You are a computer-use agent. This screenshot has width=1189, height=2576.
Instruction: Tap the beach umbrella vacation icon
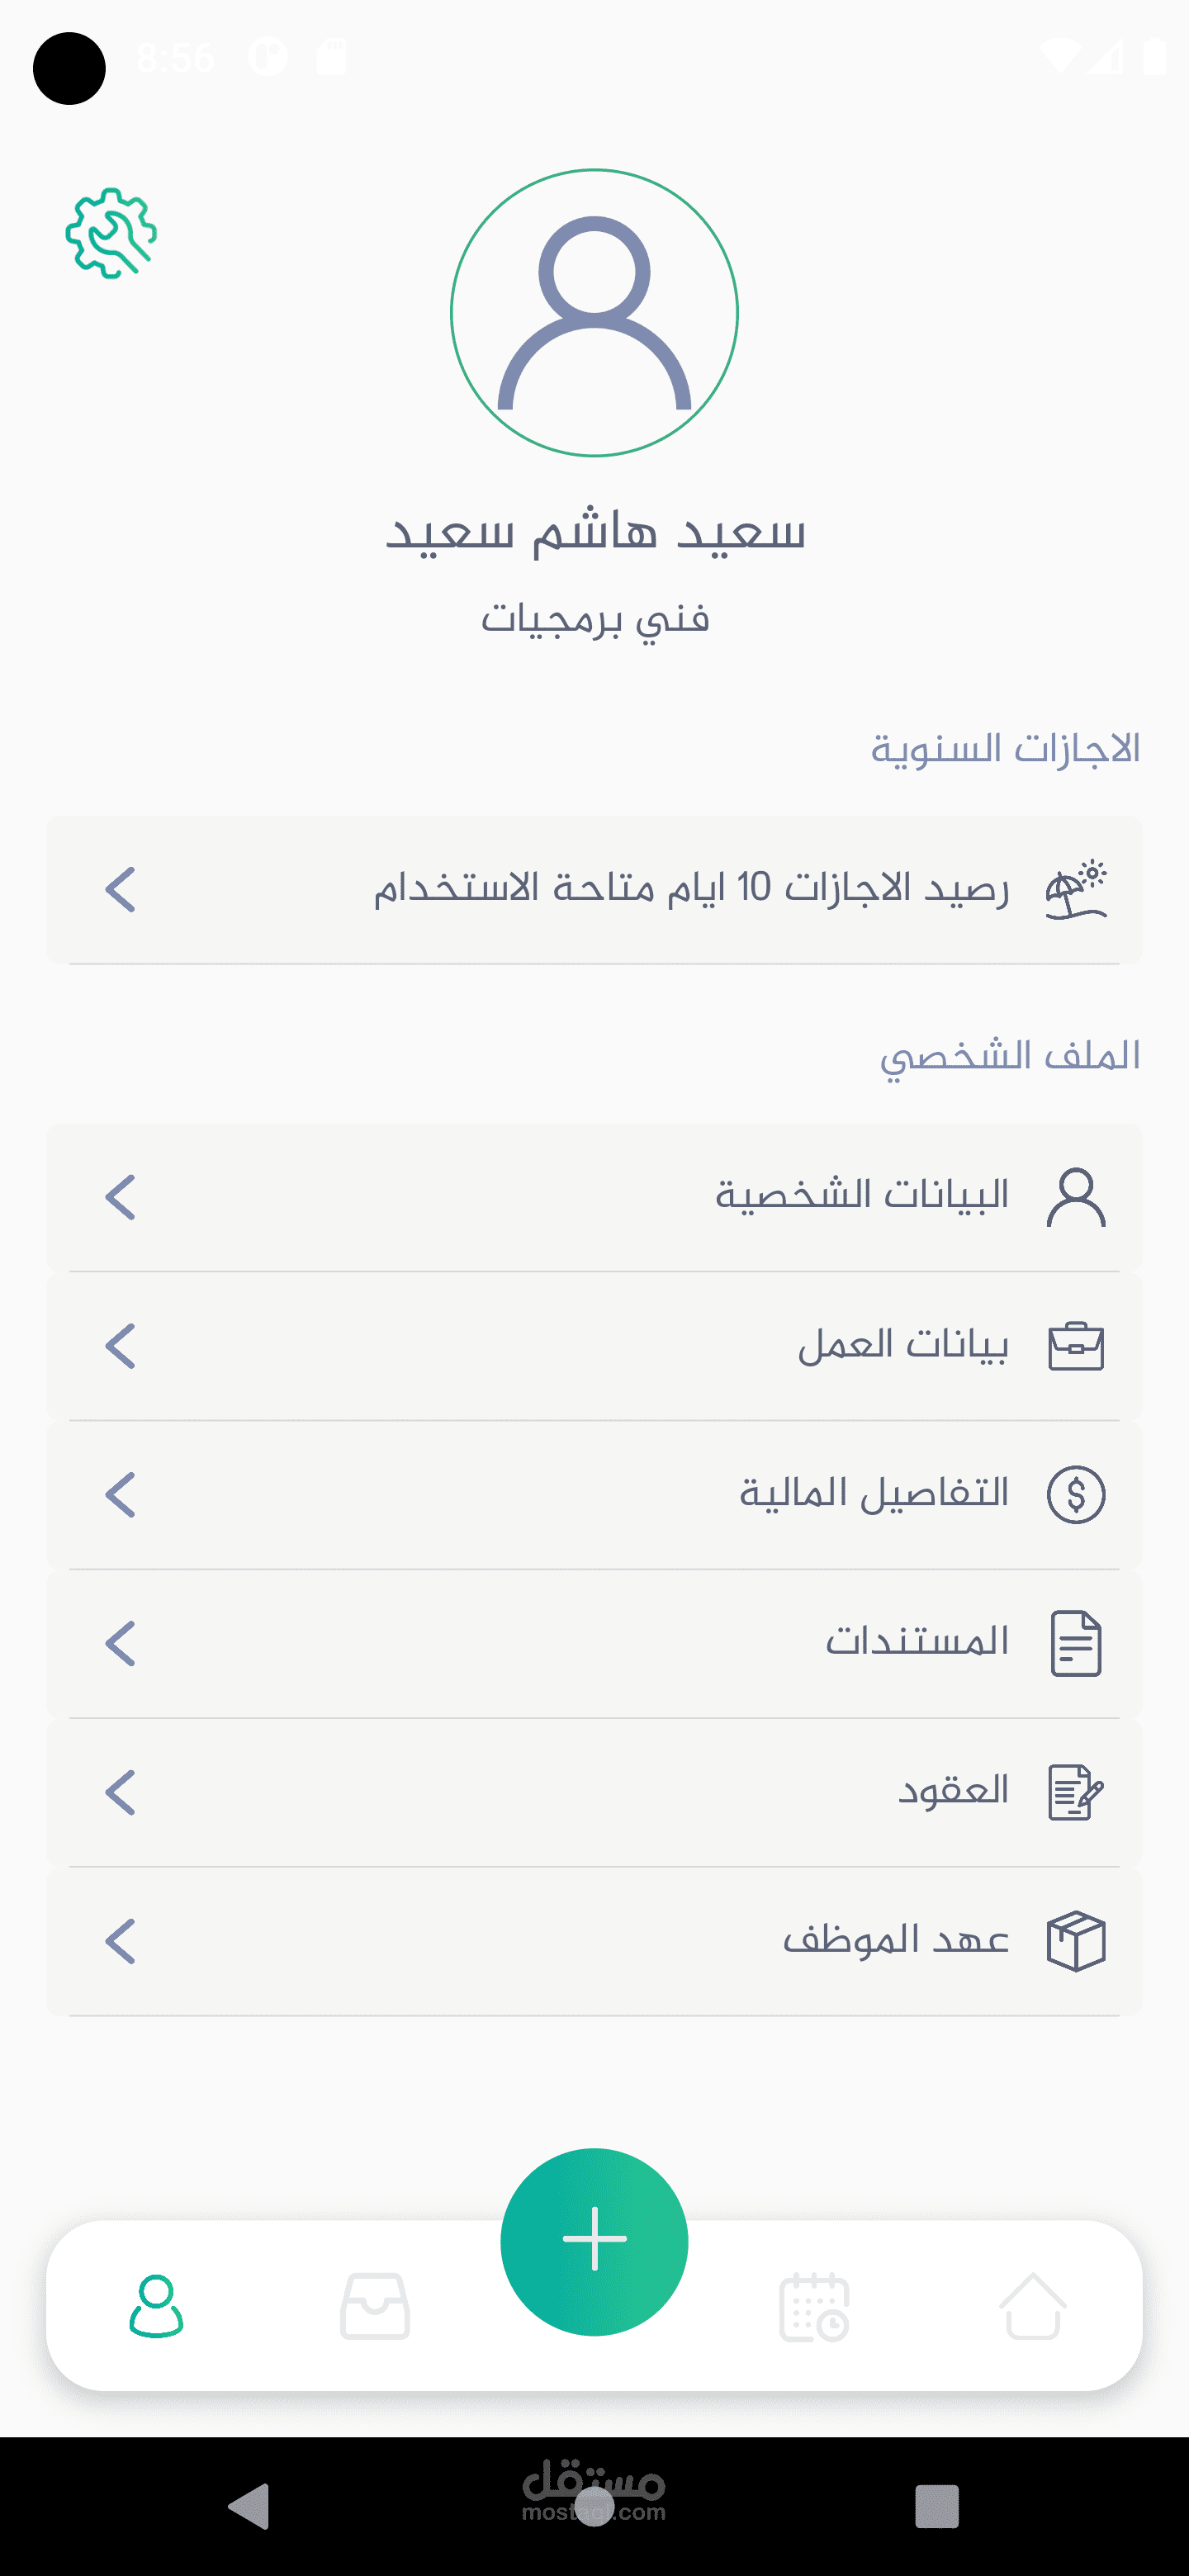click(x=1075, y=889)
